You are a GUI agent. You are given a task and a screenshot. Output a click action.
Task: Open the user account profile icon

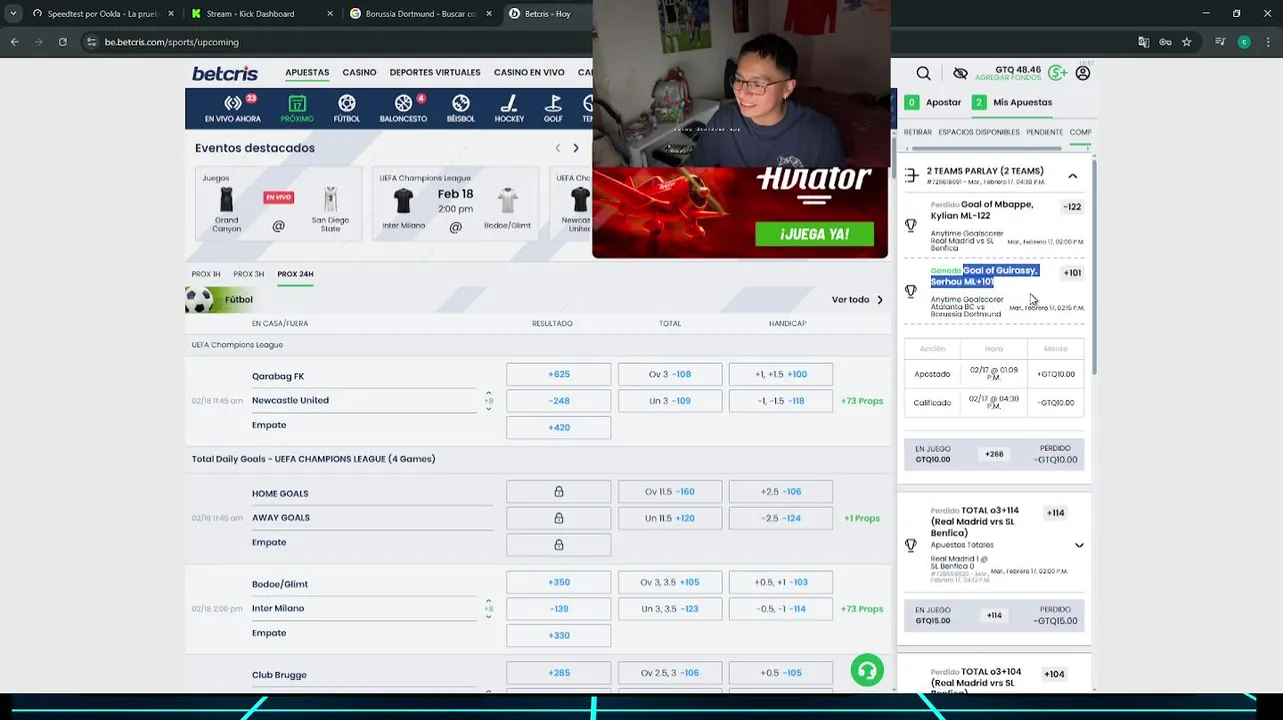coord(1083,73)
